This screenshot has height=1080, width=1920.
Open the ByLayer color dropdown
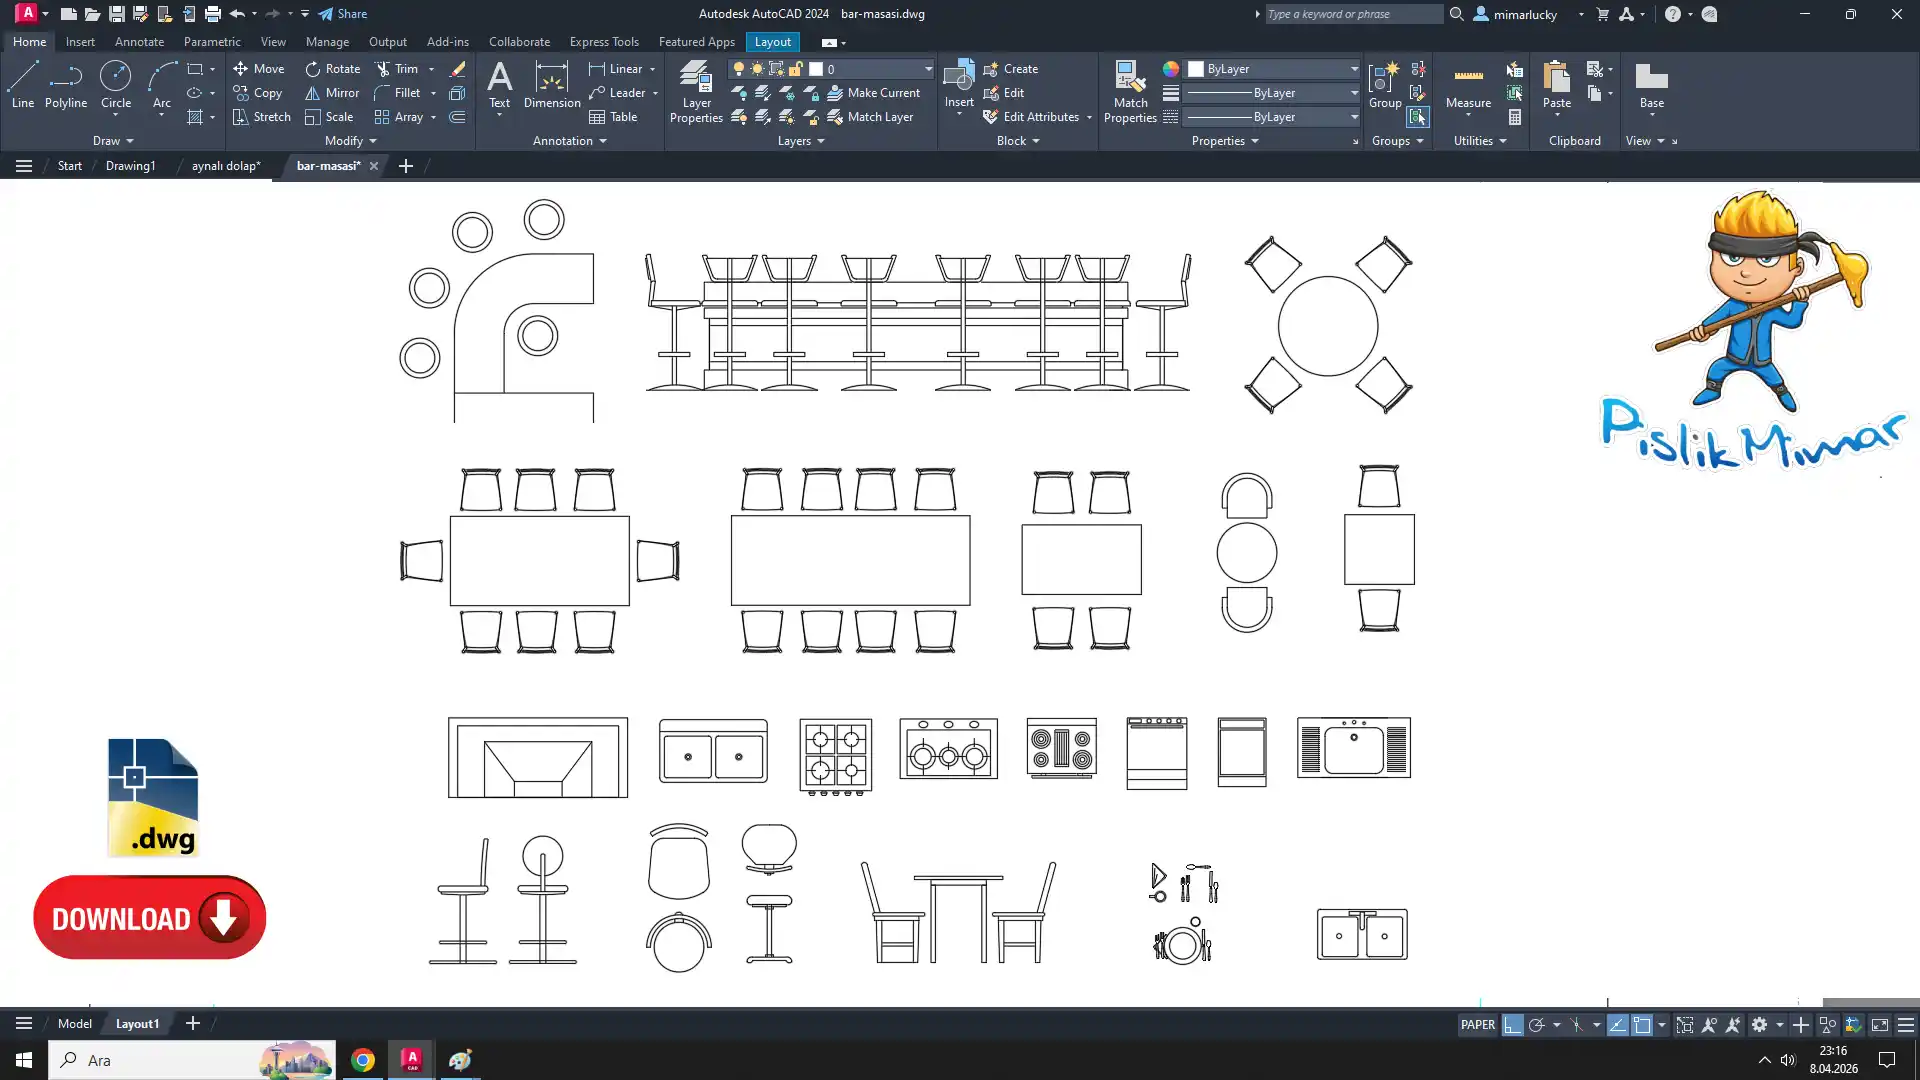tap(1354, 69)
